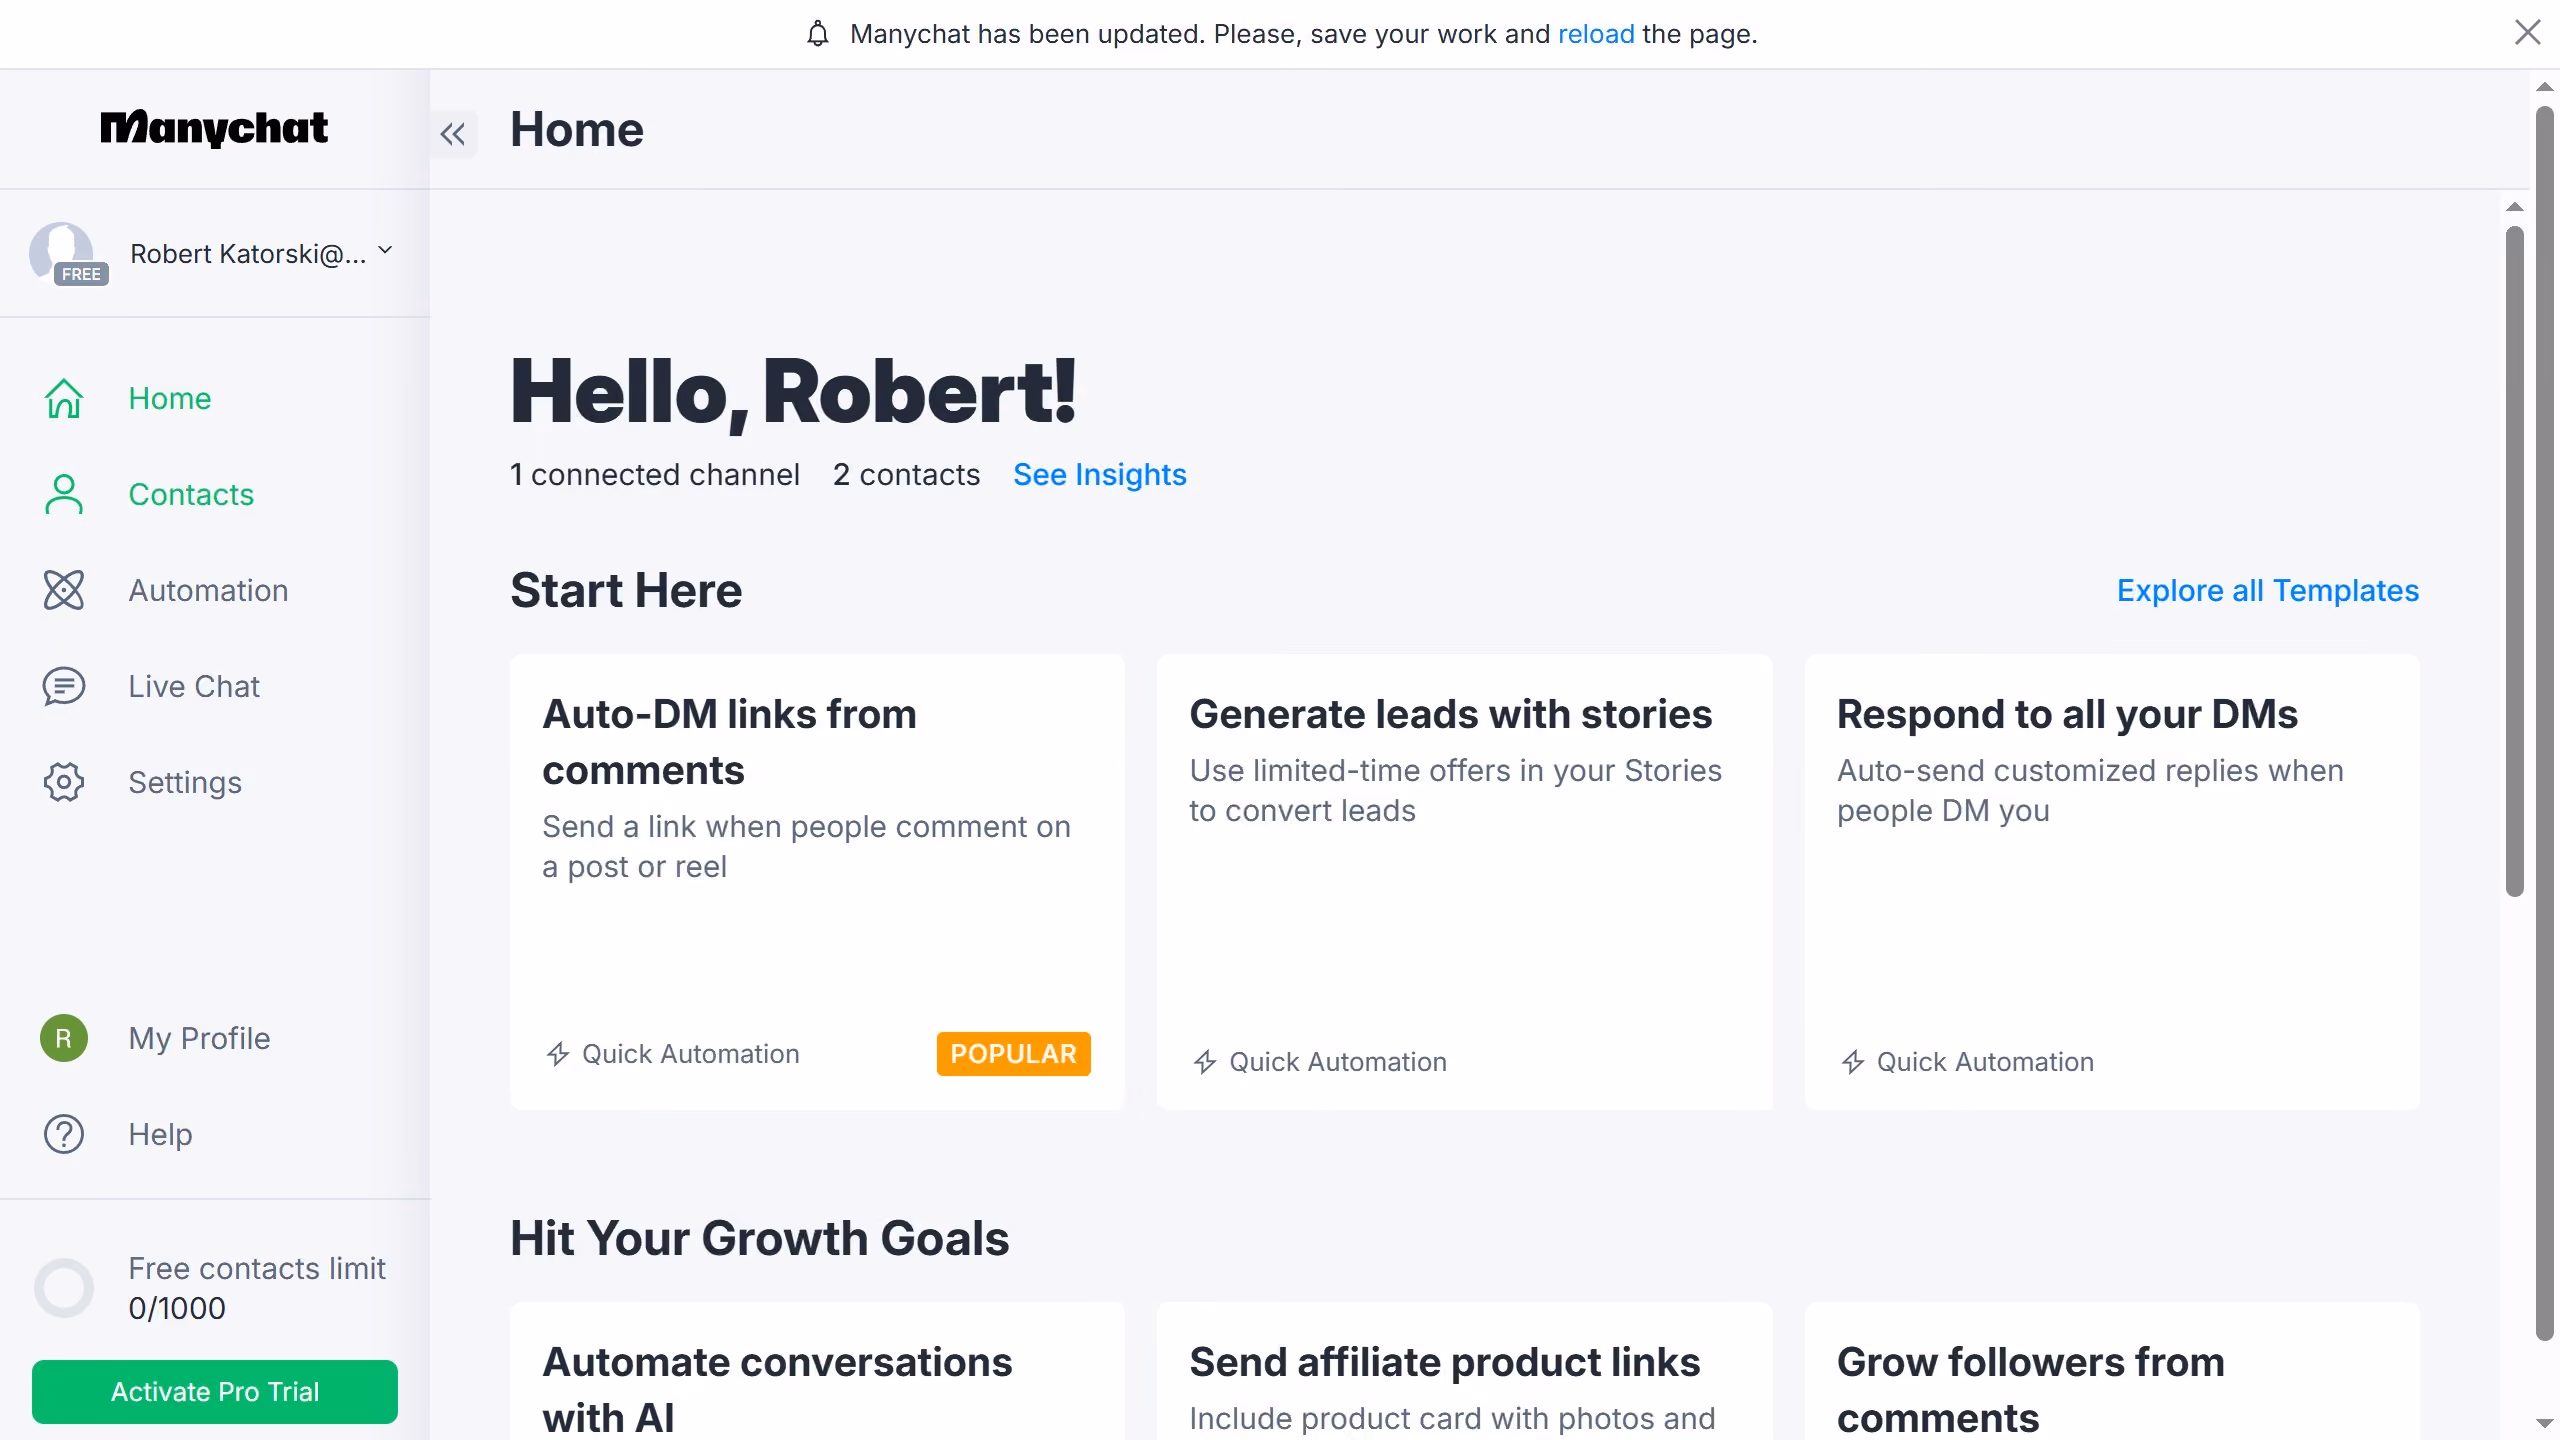Open the Grow followers from comments card
Viewport: 2560px width, 1440px height.
[2112, 1371]
